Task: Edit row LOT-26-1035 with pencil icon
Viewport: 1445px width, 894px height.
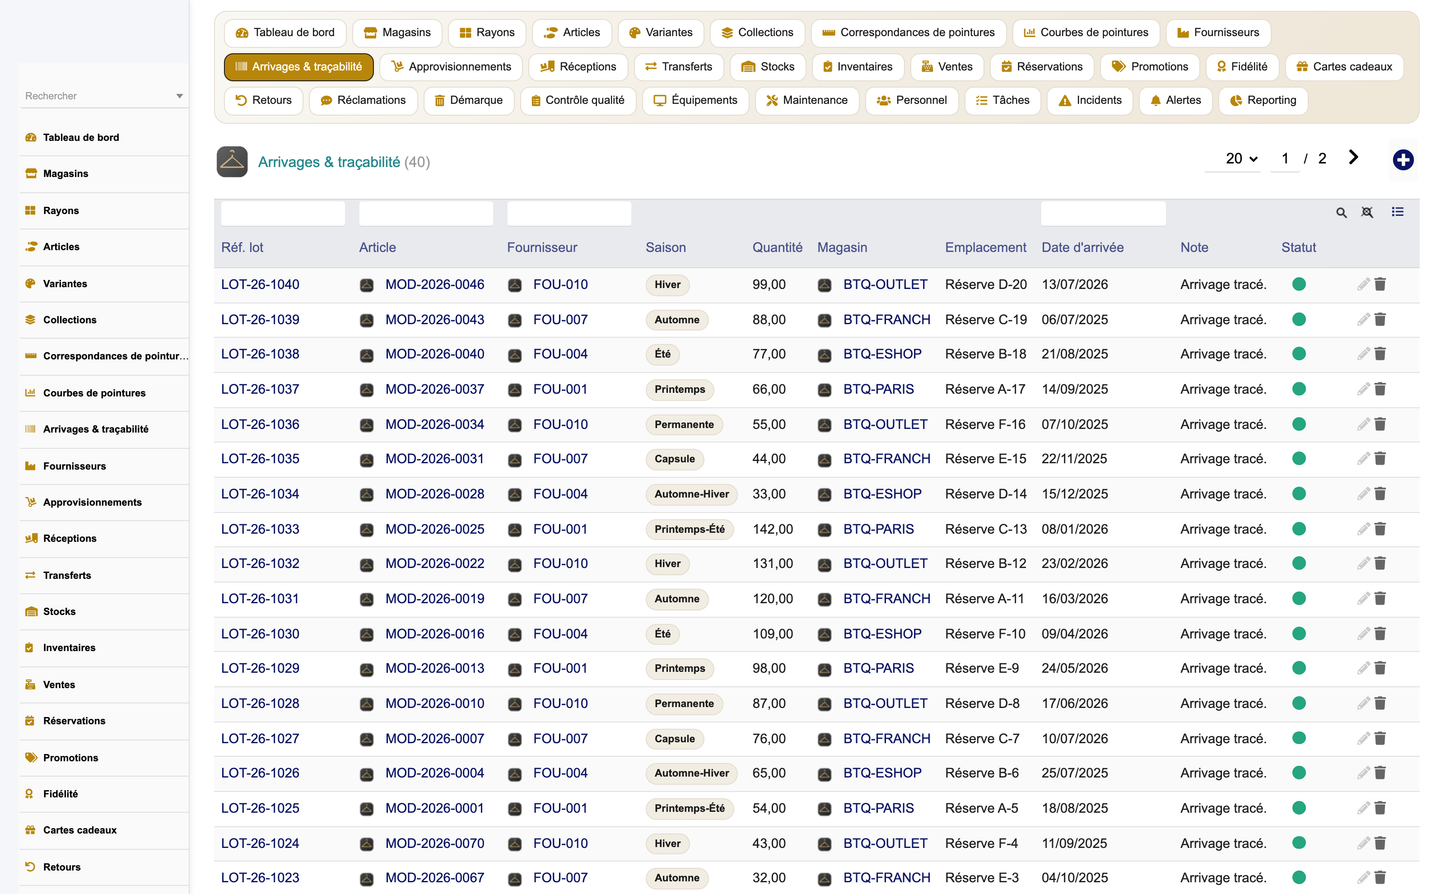Action: [1363, 459]
